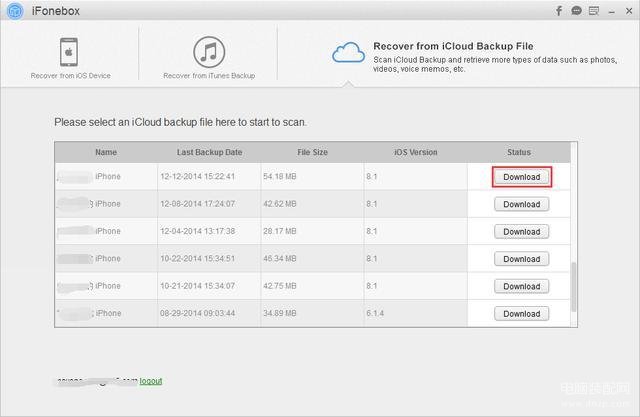Click the File Size column header
640x417 pixels.
[312, 152]
